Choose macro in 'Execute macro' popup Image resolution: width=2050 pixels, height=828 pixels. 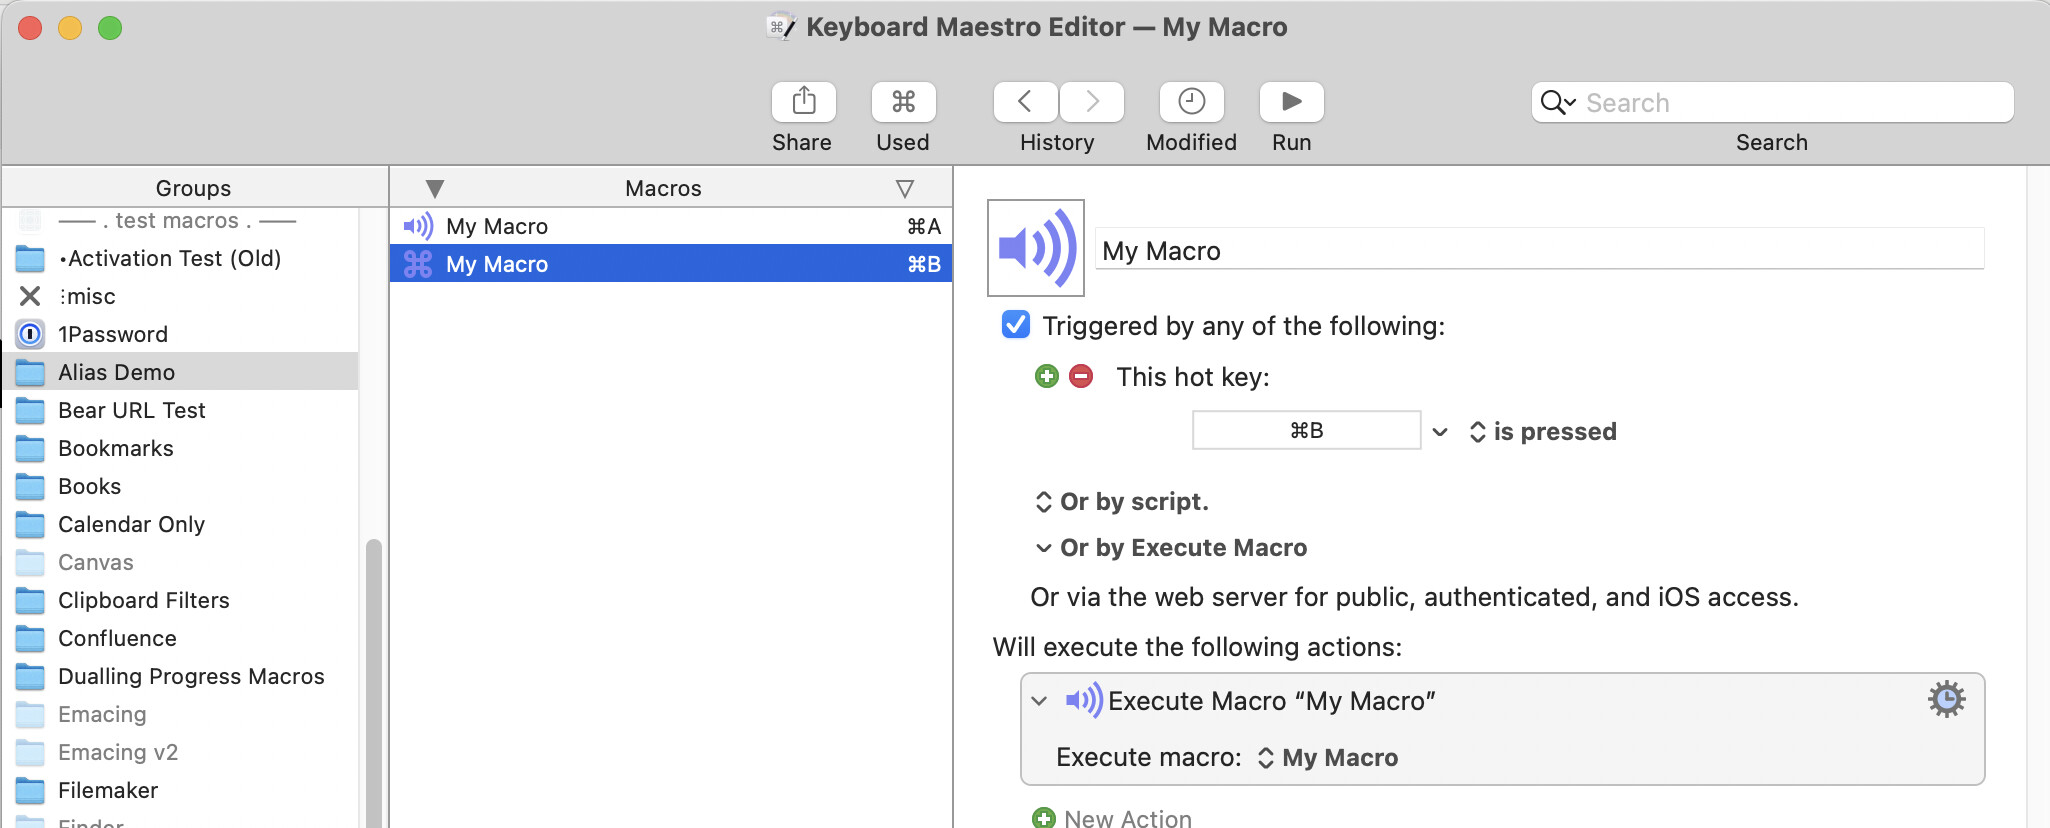point(1328,758)
